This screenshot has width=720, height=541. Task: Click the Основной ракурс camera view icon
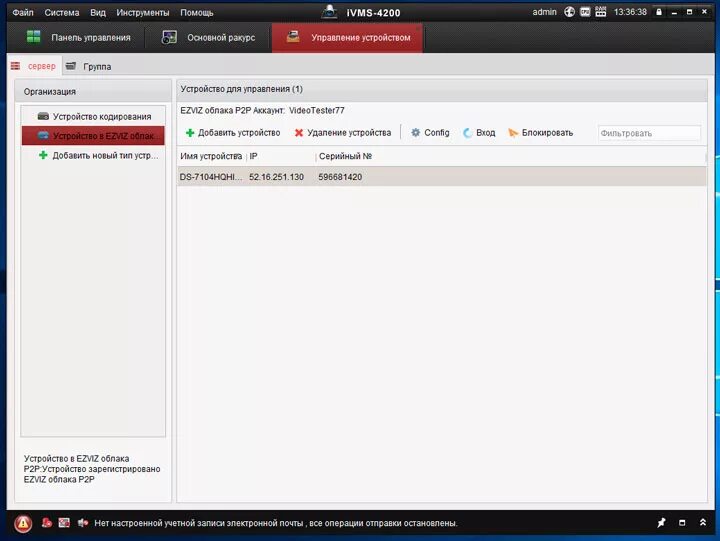169,37
